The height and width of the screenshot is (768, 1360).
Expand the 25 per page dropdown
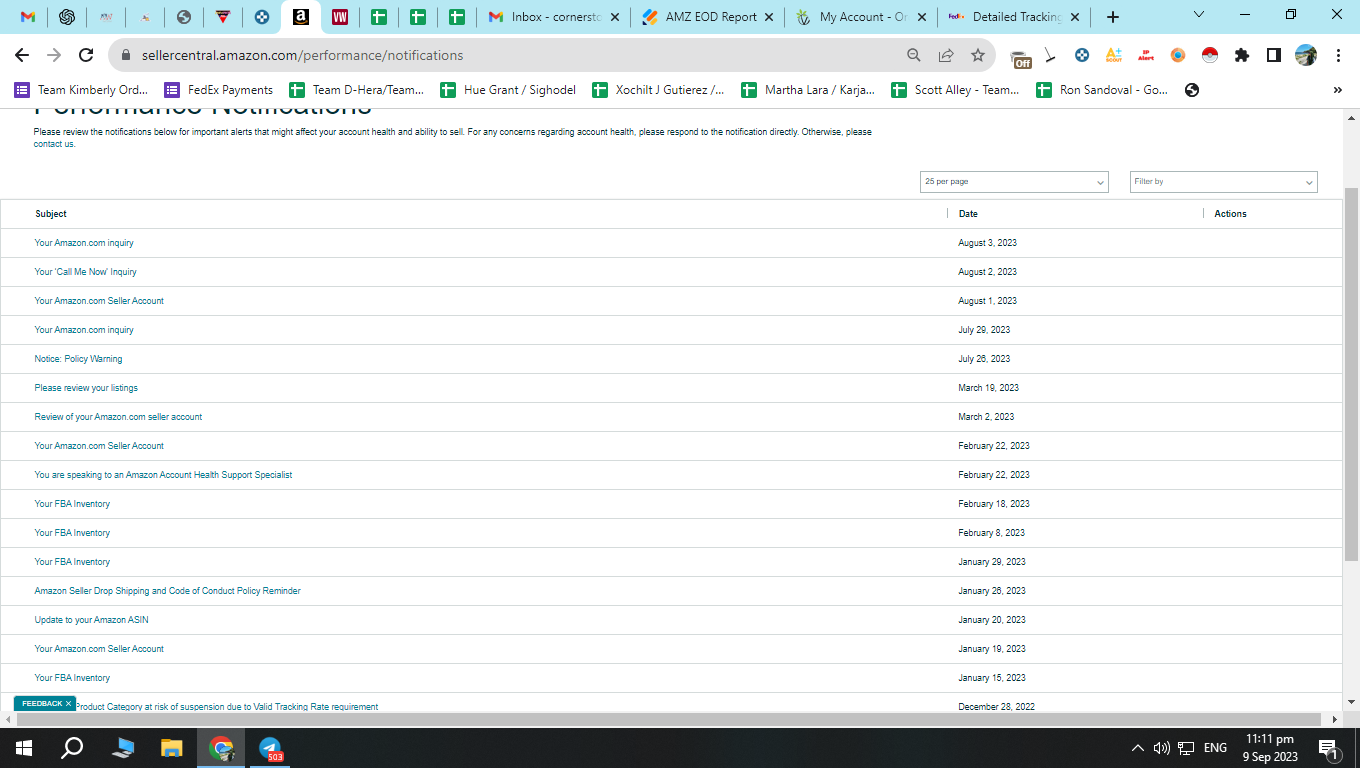[1014, 182]
